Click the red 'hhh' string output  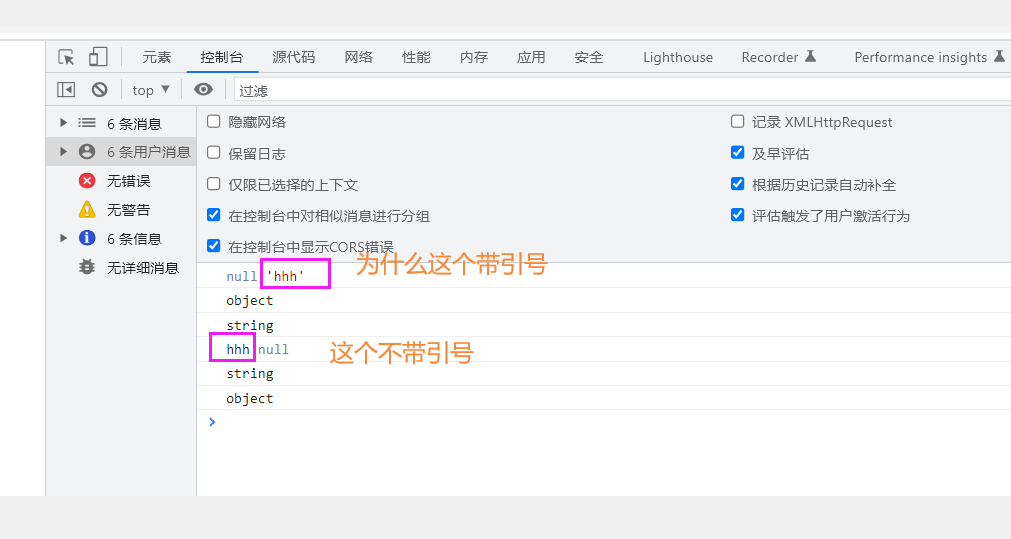click(285, 277)
